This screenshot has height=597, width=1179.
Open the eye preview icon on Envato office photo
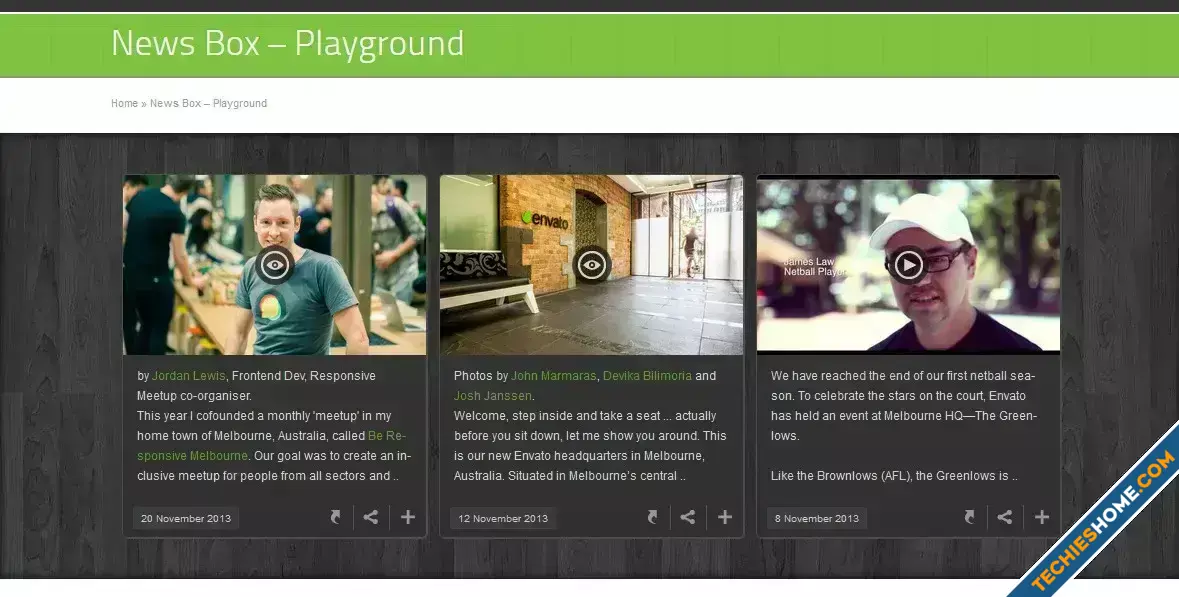tap(592, 265)
